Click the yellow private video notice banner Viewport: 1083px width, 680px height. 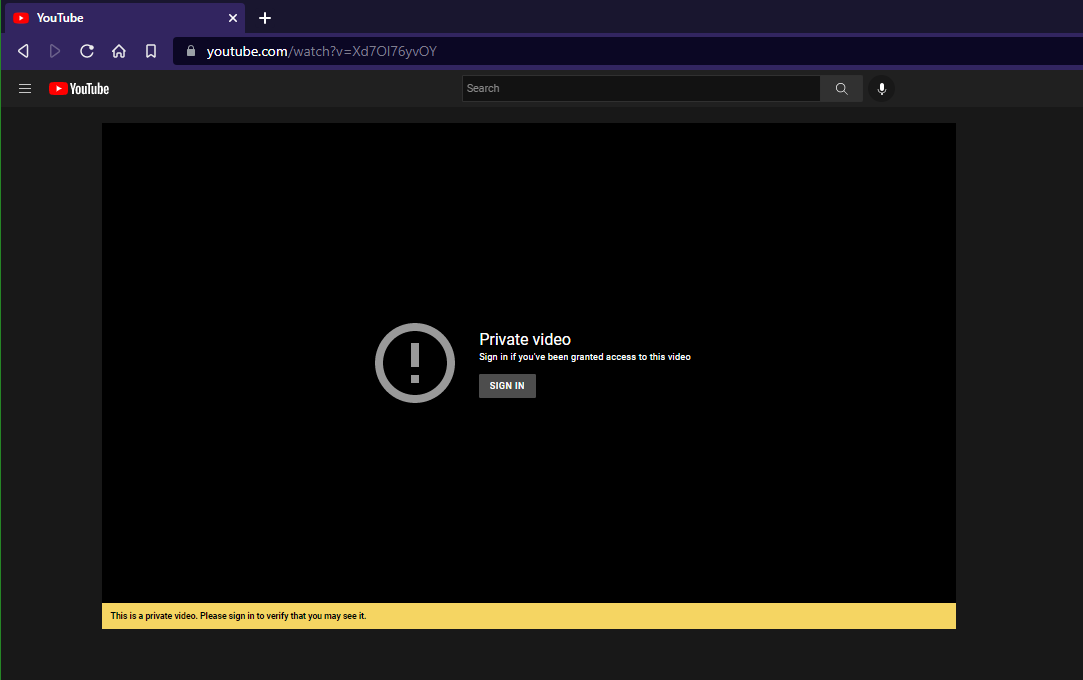coord(528,616)
